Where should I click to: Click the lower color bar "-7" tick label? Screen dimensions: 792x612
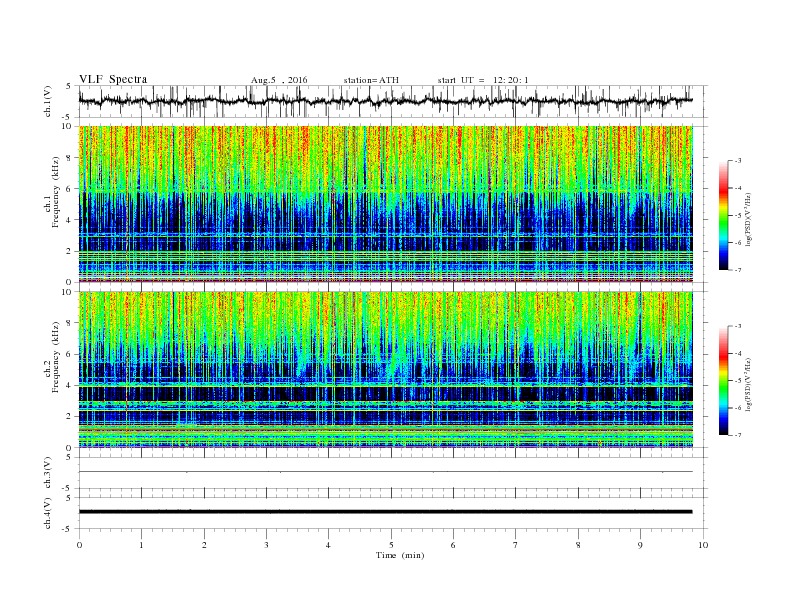[x=738, y=435]
